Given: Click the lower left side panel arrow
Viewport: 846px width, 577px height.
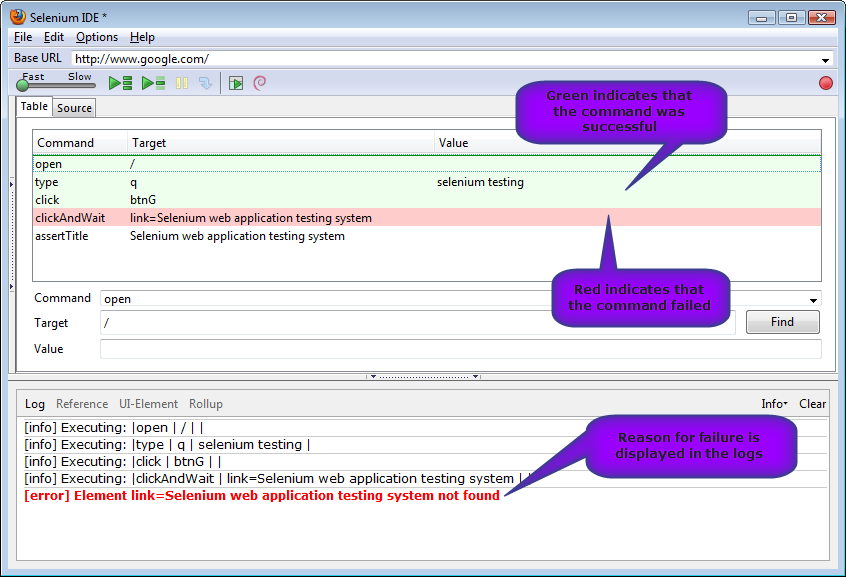Looking at the screenshot, I should [11, 287].
